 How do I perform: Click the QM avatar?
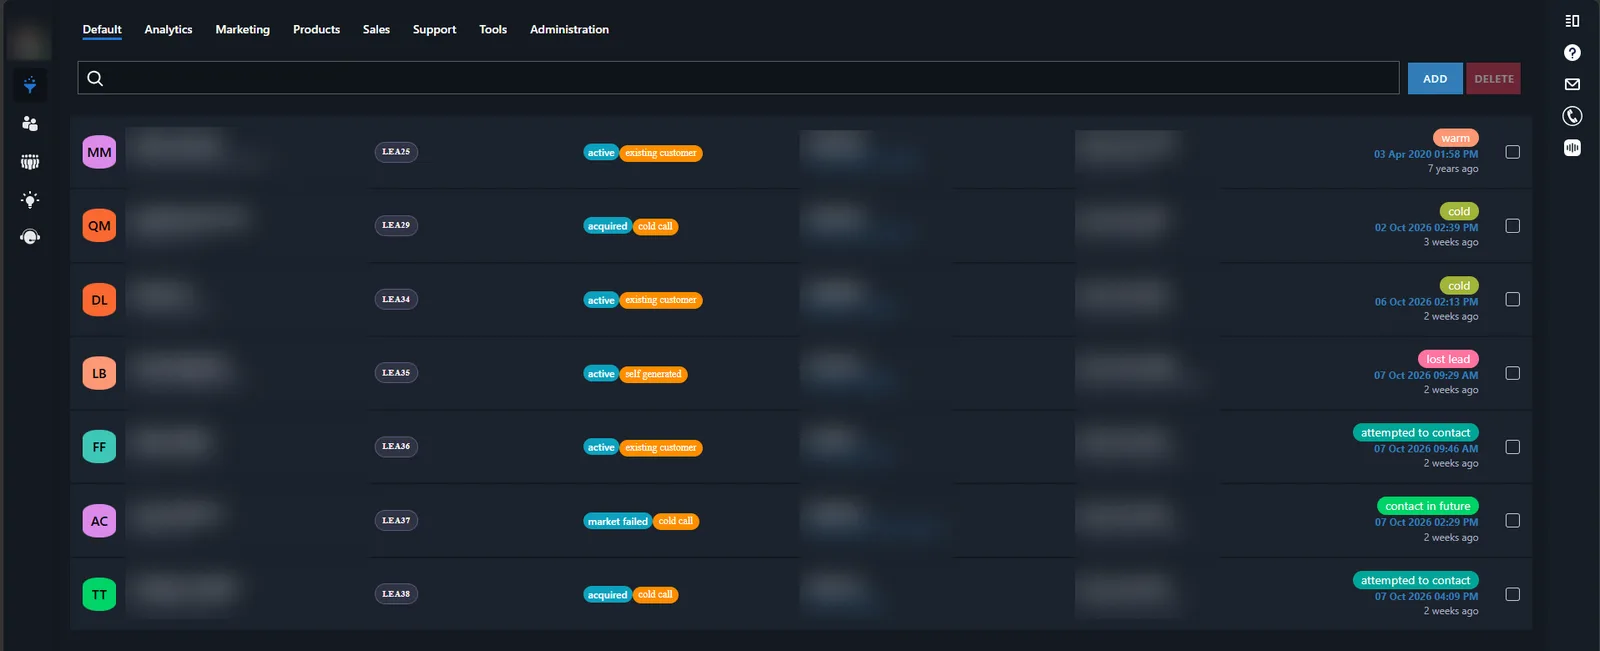pyautogui.click(x=99, y=226)
